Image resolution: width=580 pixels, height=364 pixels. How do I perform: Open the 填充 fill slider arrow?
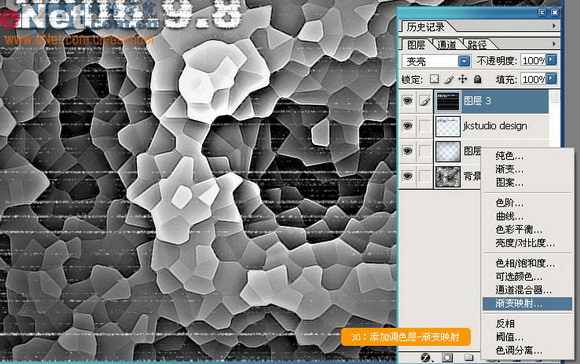coord(551,78)
